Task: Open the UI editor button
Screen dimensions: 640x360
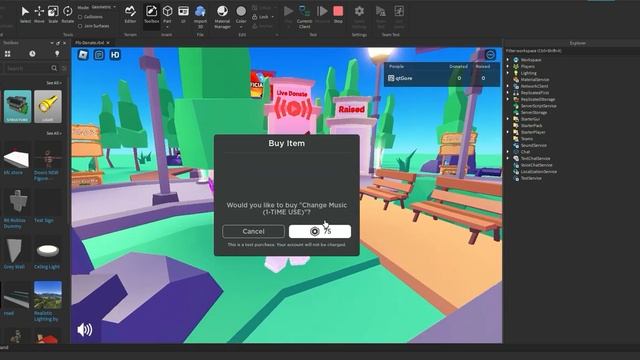Action: point(183,14)
